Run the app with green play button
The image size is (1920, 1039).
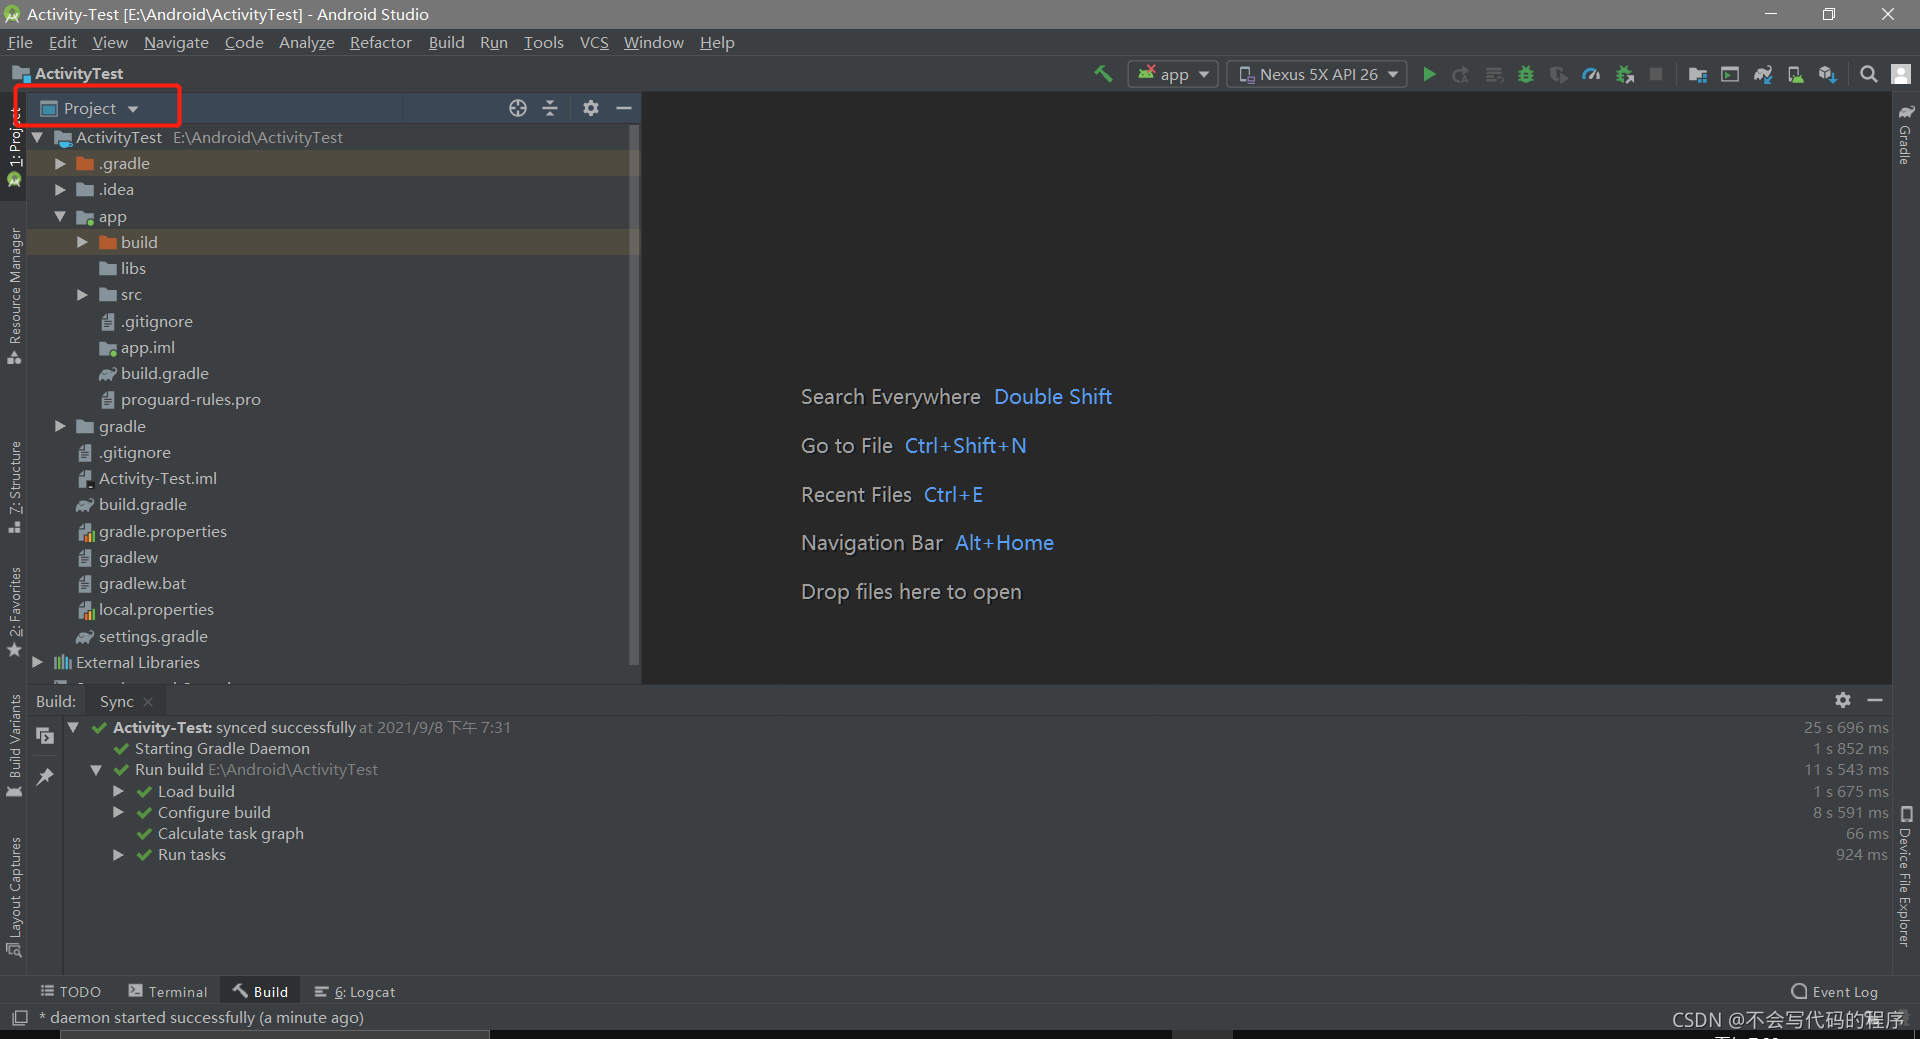click(1429, 74)
